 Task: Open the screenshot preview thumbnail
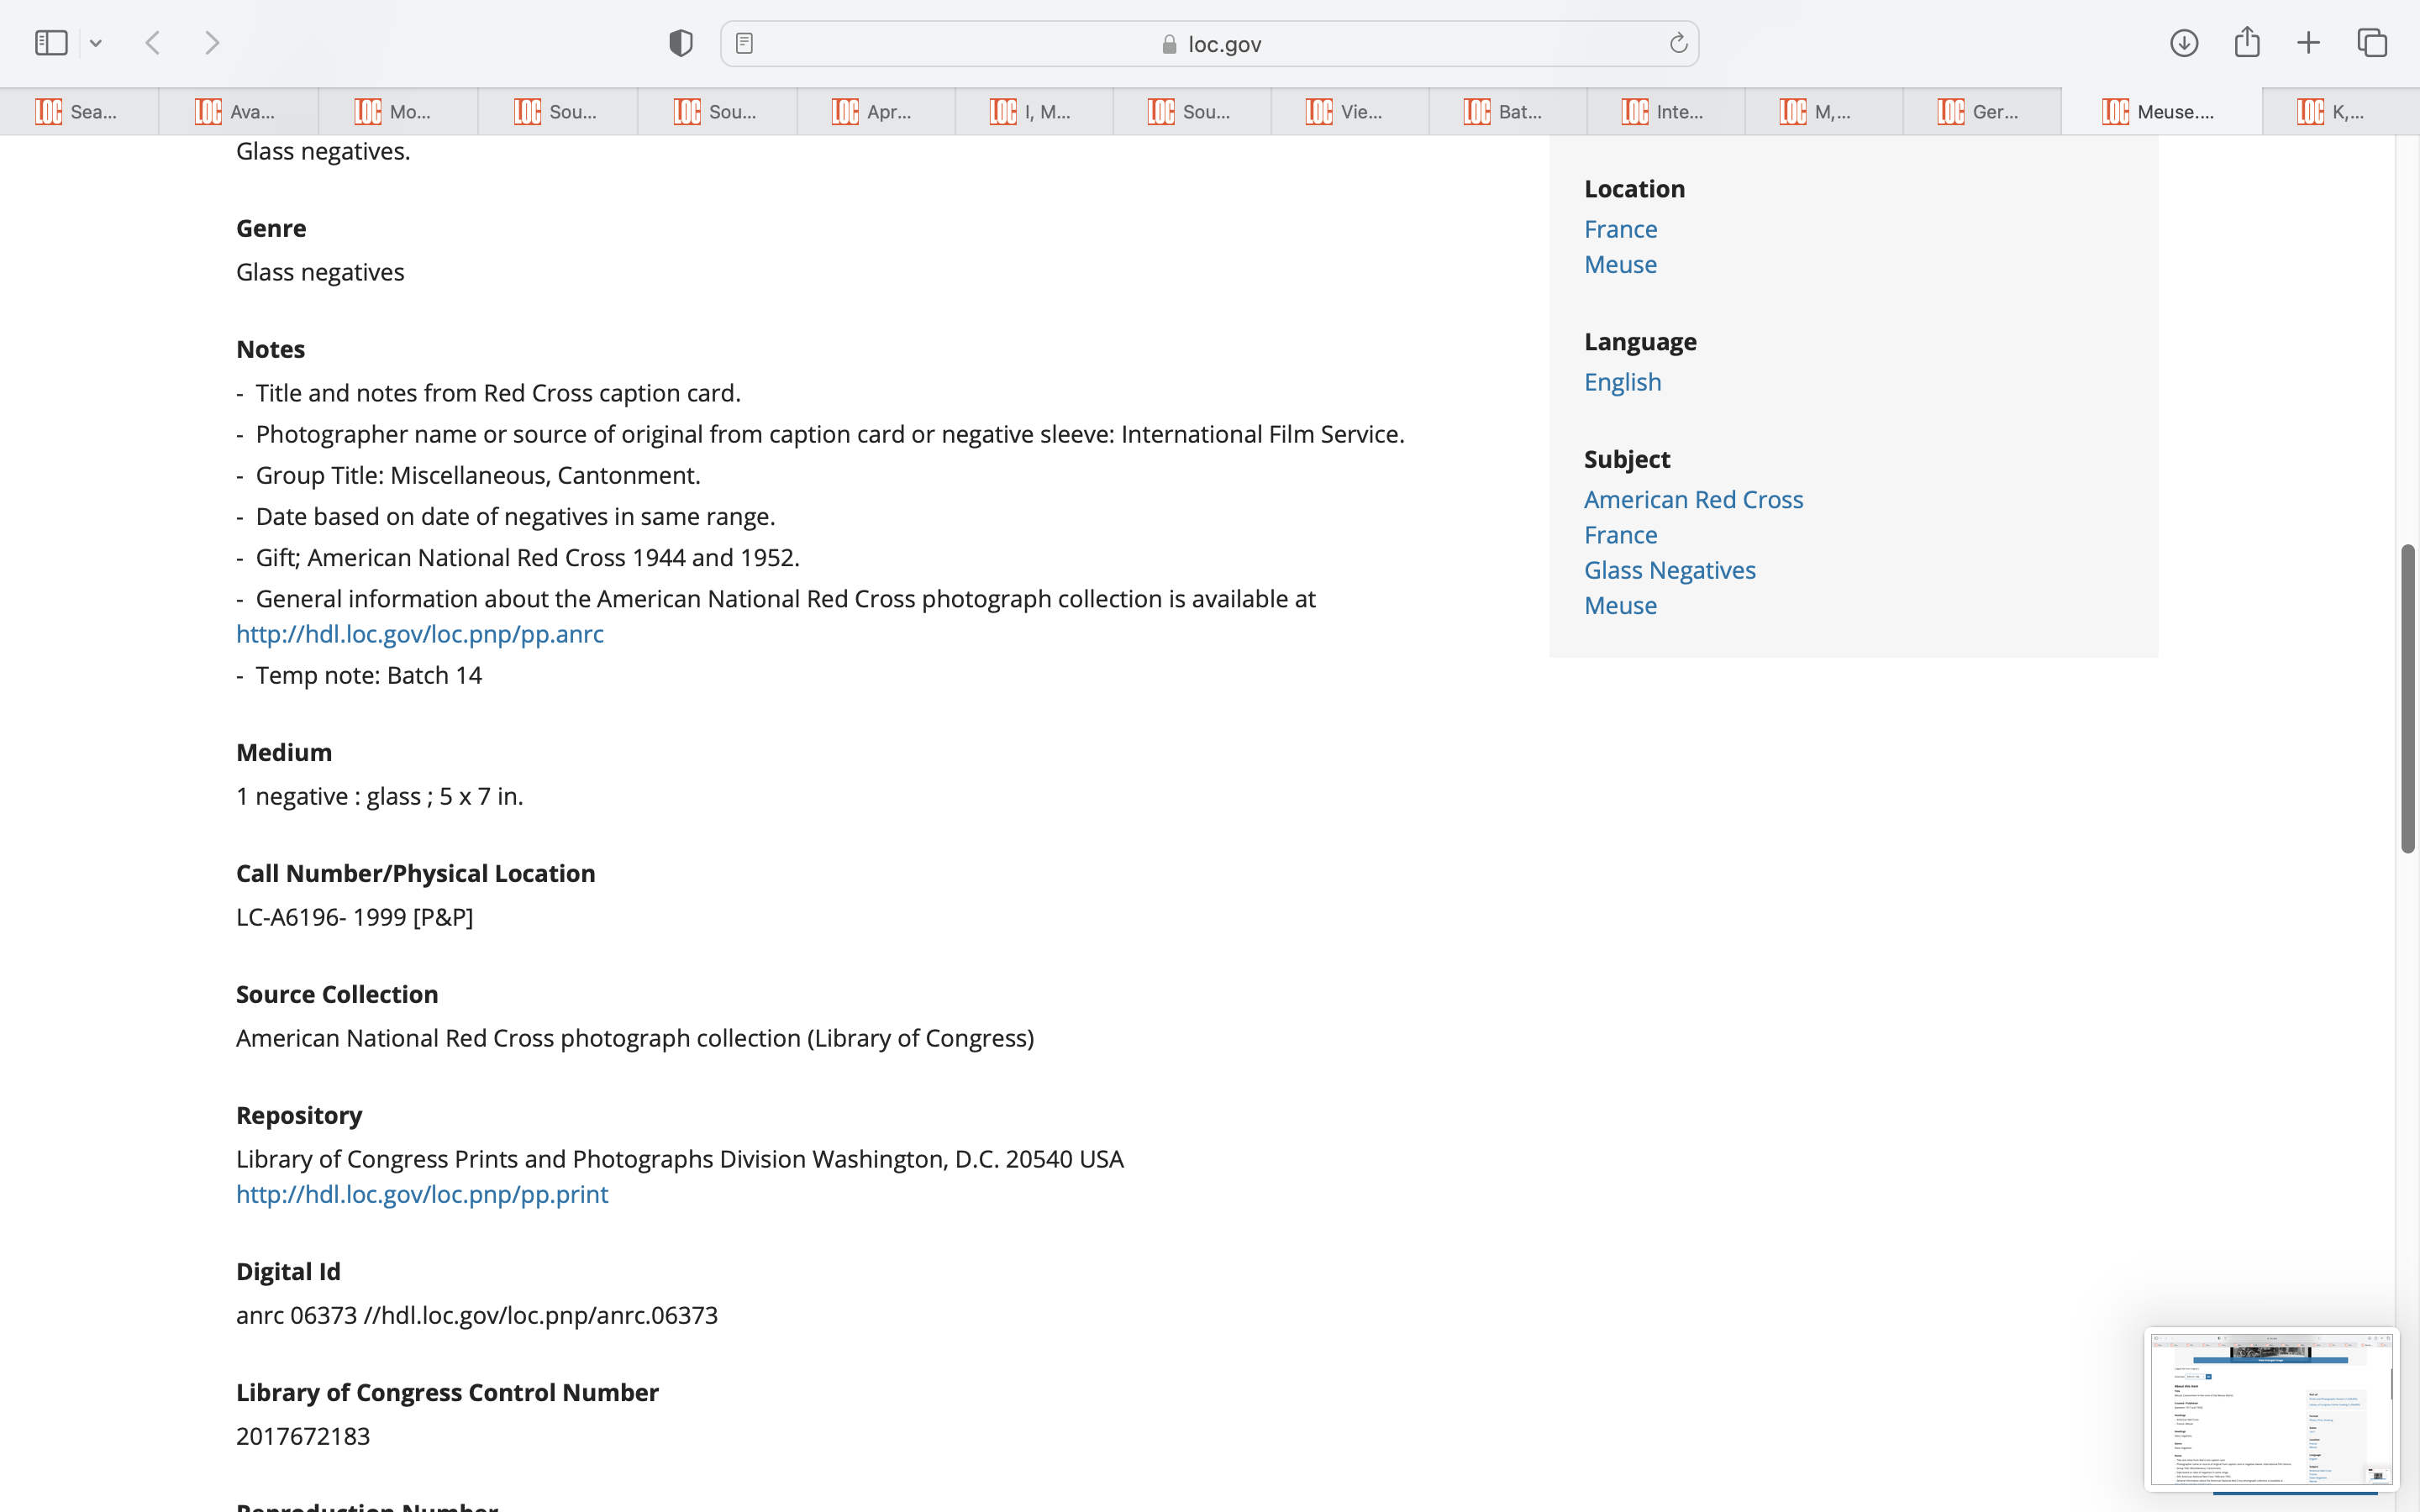coord(2270,1408)
